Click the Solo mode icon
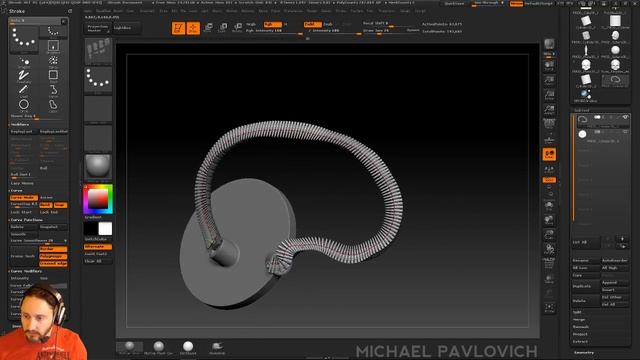This screenshot has width=640, height=360. tap(549, 309)
